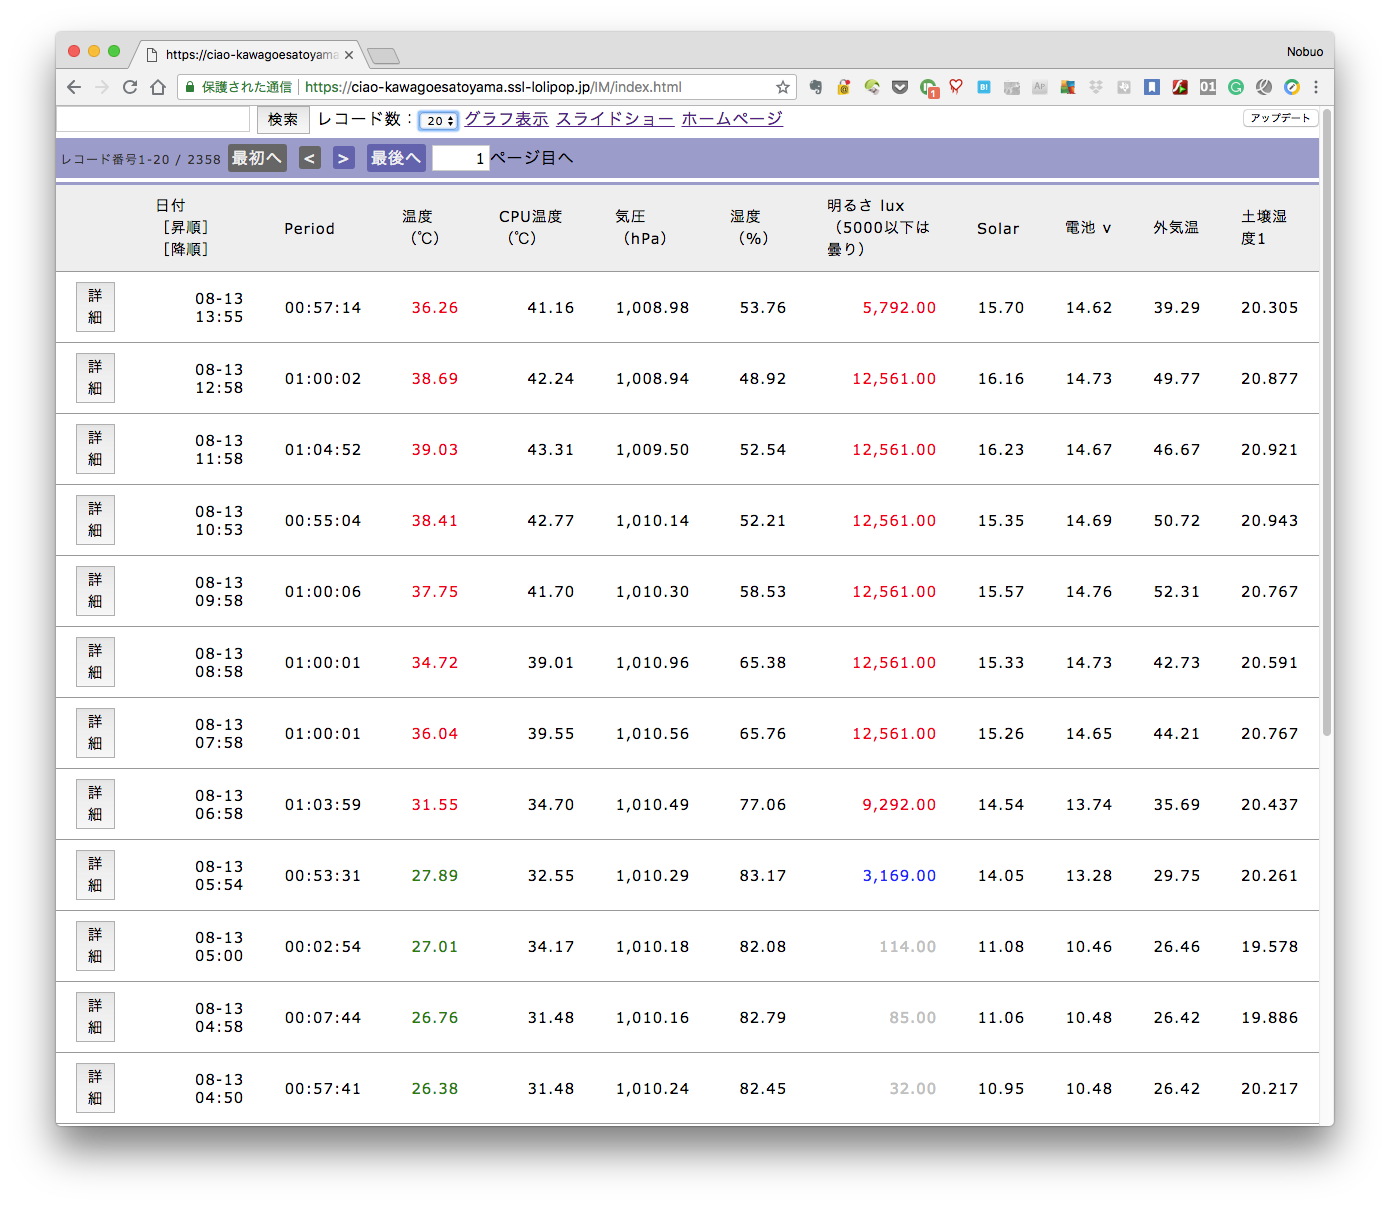Open the browser home page icon
This screenshot has height=1206, width=1390.
click(x=158, y=87)
